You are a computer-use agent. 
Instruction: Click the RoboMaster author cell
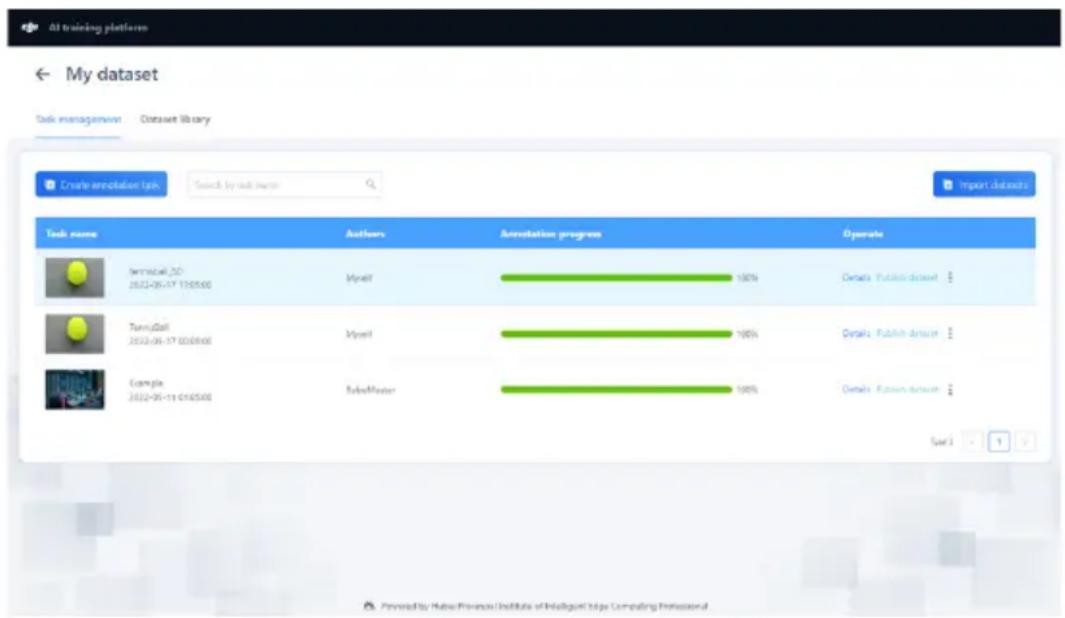click(x=370, y=390)
